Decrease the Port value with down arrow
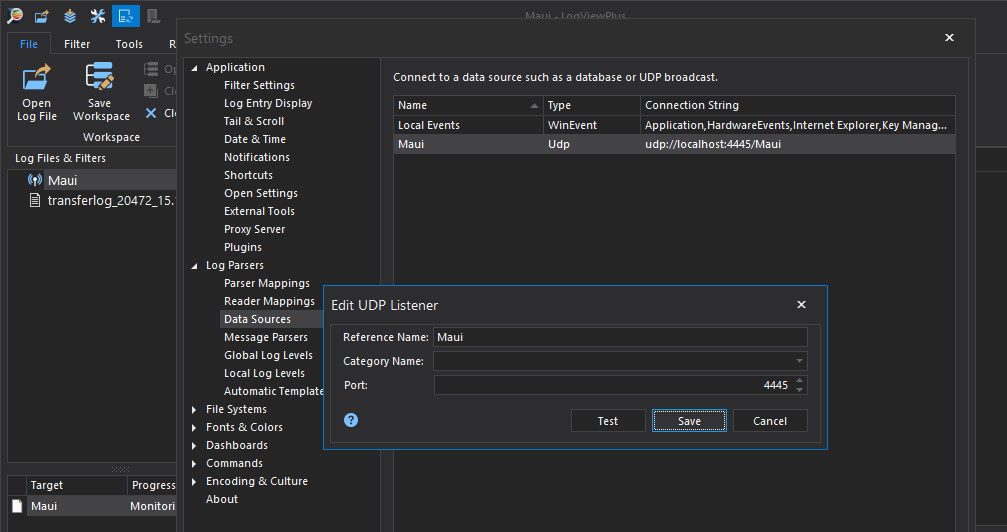This screenshot has width=1007, height=532. (800, 389)
